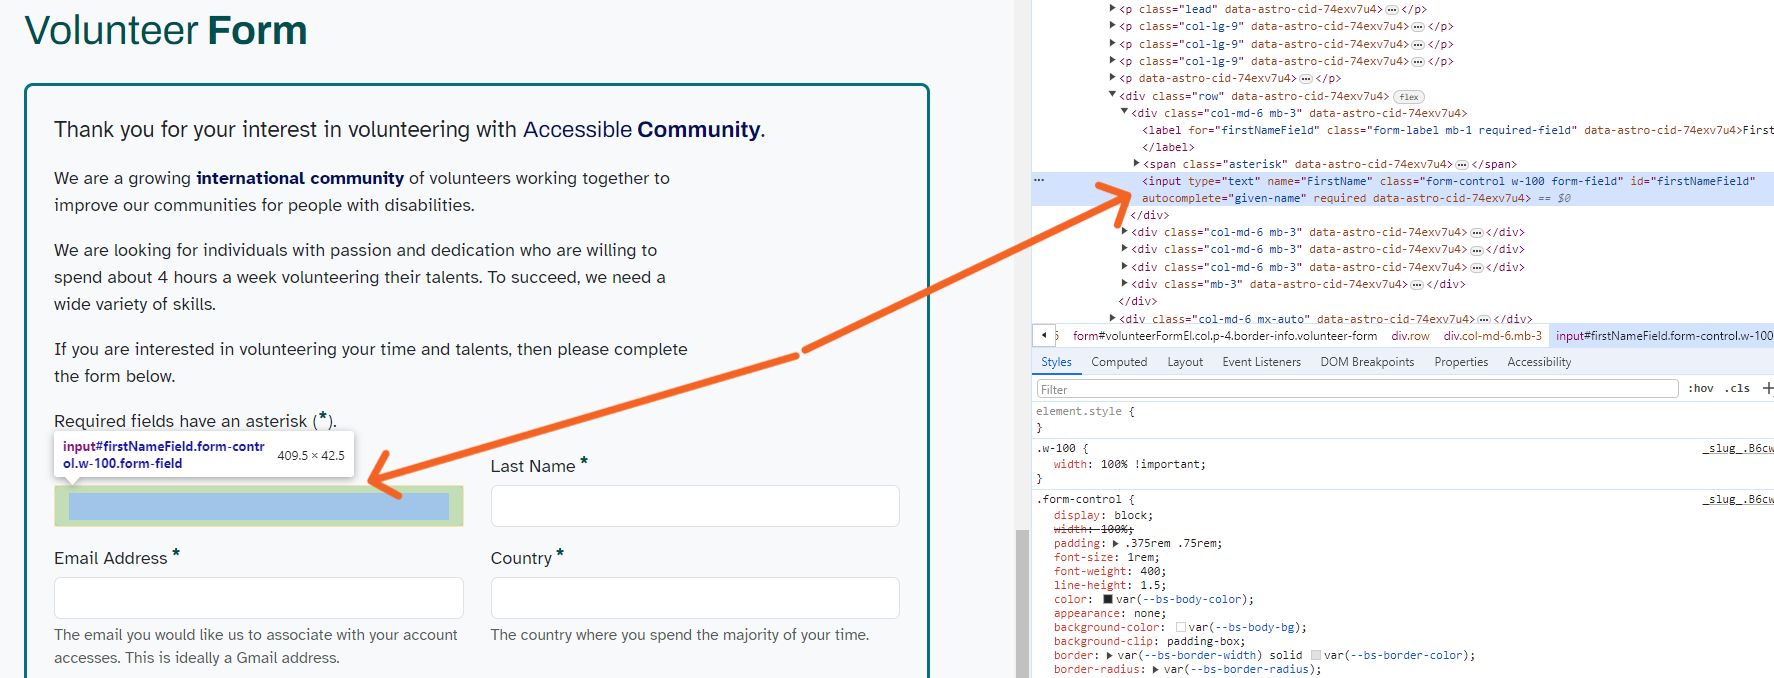Expand the ellipsis in div col-md-6 mx-auto row
Screen dimensions: 1774x678
click(x=1483, y=319)
